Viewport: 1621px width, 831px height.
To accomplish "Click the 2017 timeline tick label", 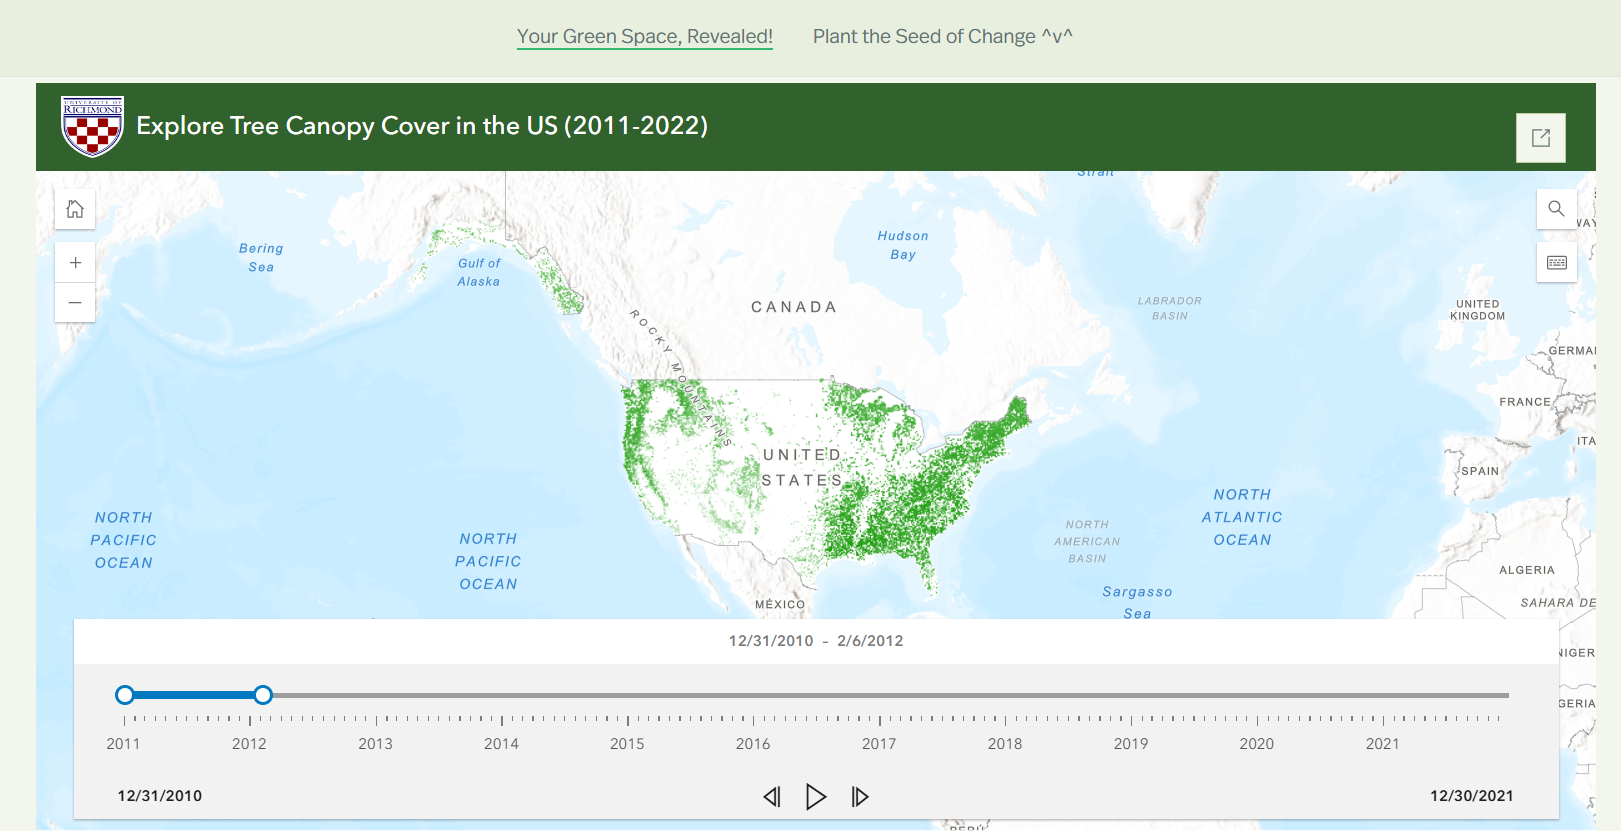I will pyautogui.click(x=879, y=744).
